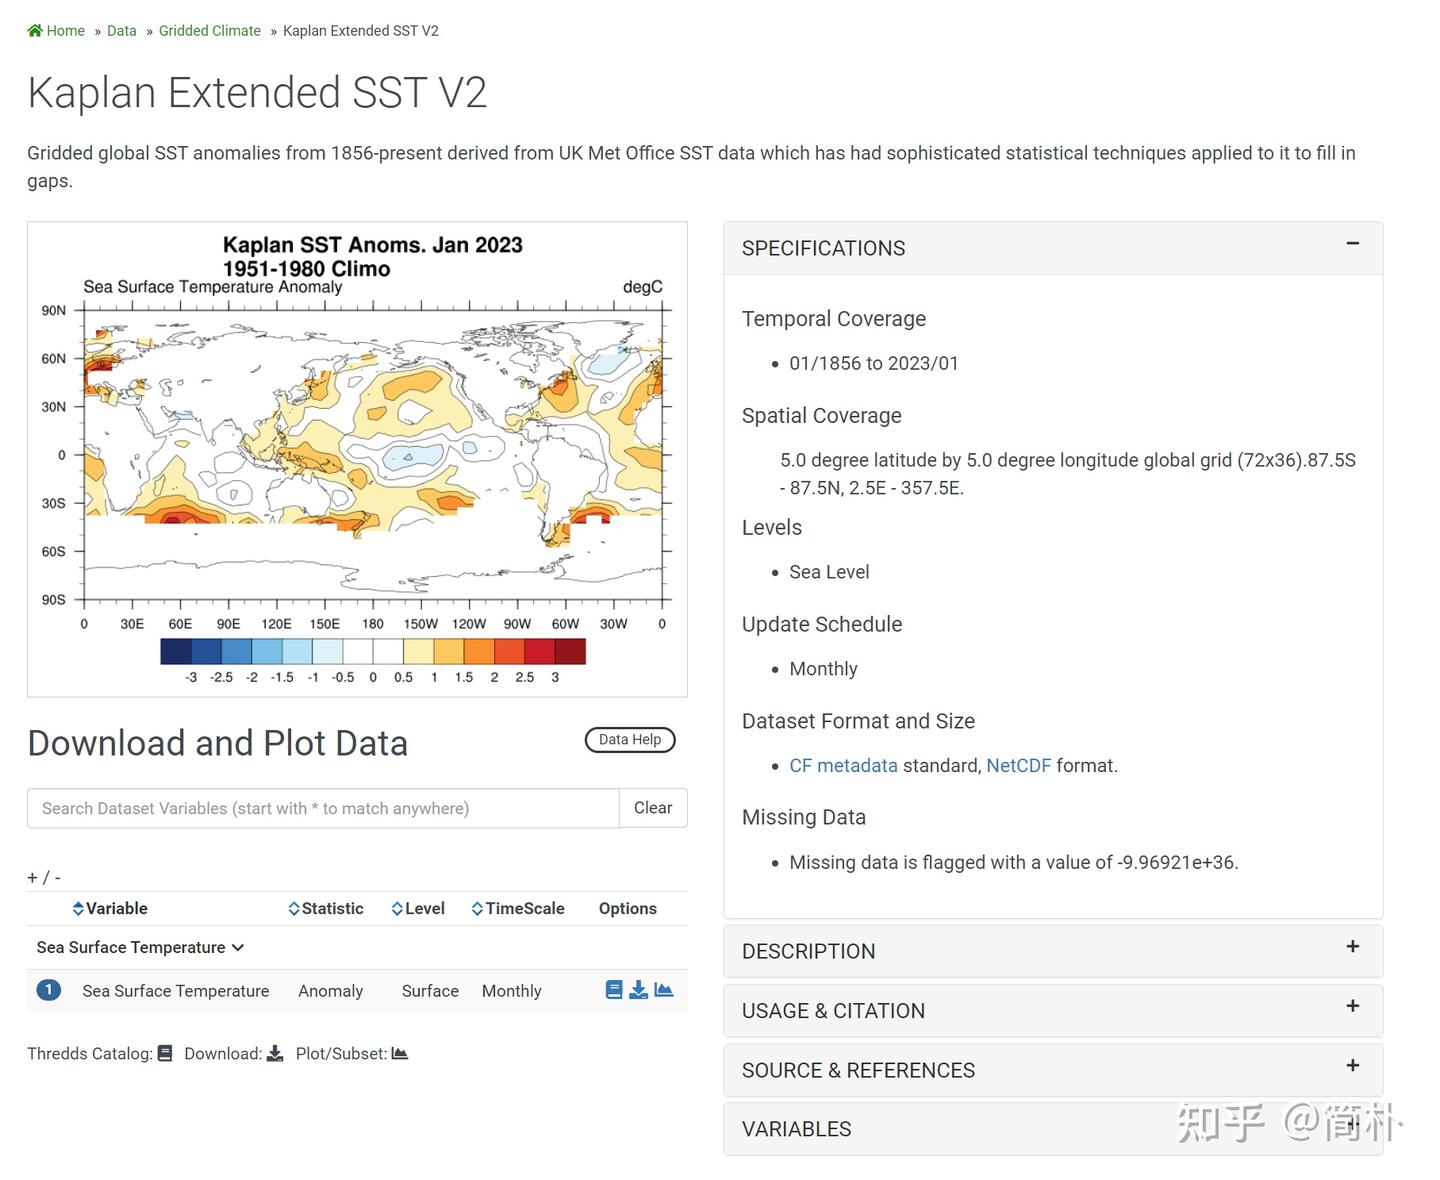The image size is (1440, 1180).
Task: Collapse the SPECIFICATIONS panel
Action: (x=1352, y=243)
